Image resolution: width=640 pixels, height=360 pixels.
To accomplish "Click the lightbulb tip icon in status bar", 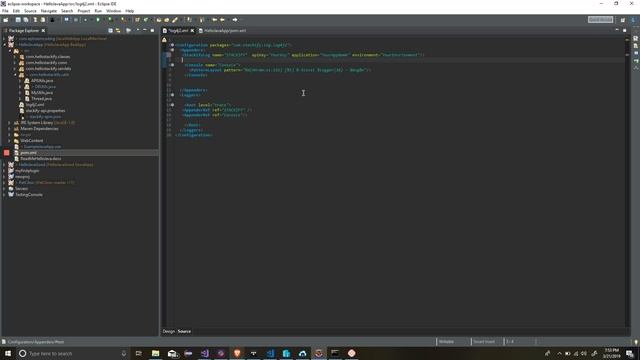I will pyautogui.click(x=636, y=342).
